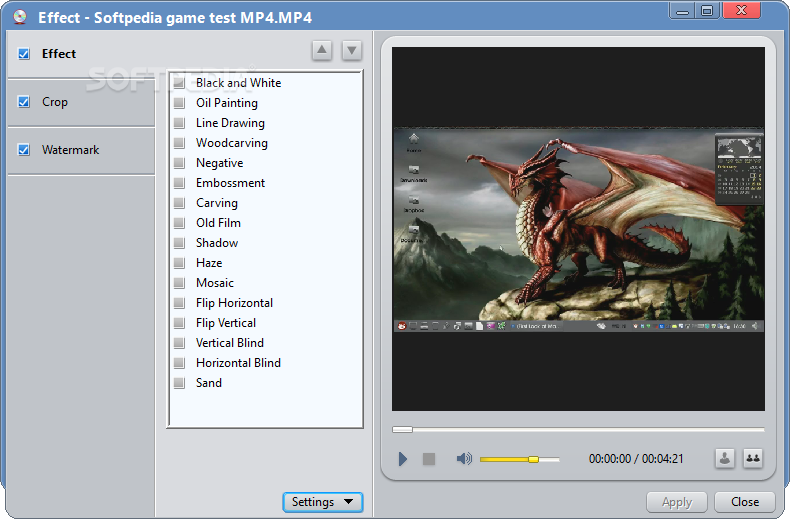Check the Sand effect box
Viewport: 790px width, 519px height.
pos(179,383)
